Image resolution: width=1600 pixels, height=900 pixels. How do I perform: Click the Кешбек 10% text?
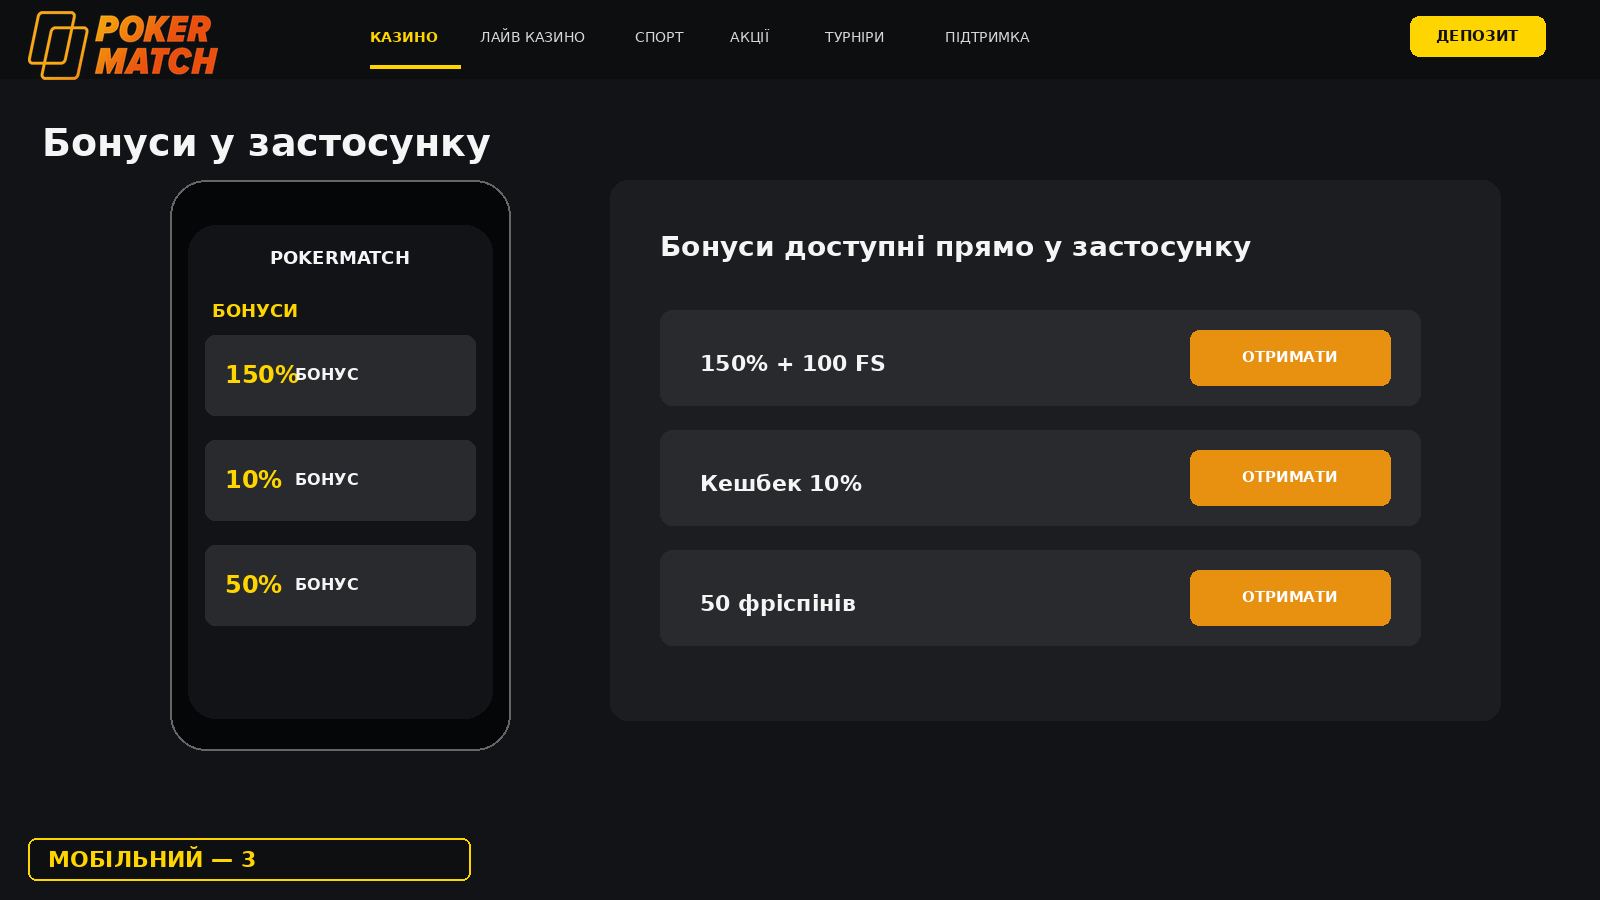click(x=781, y=483)
